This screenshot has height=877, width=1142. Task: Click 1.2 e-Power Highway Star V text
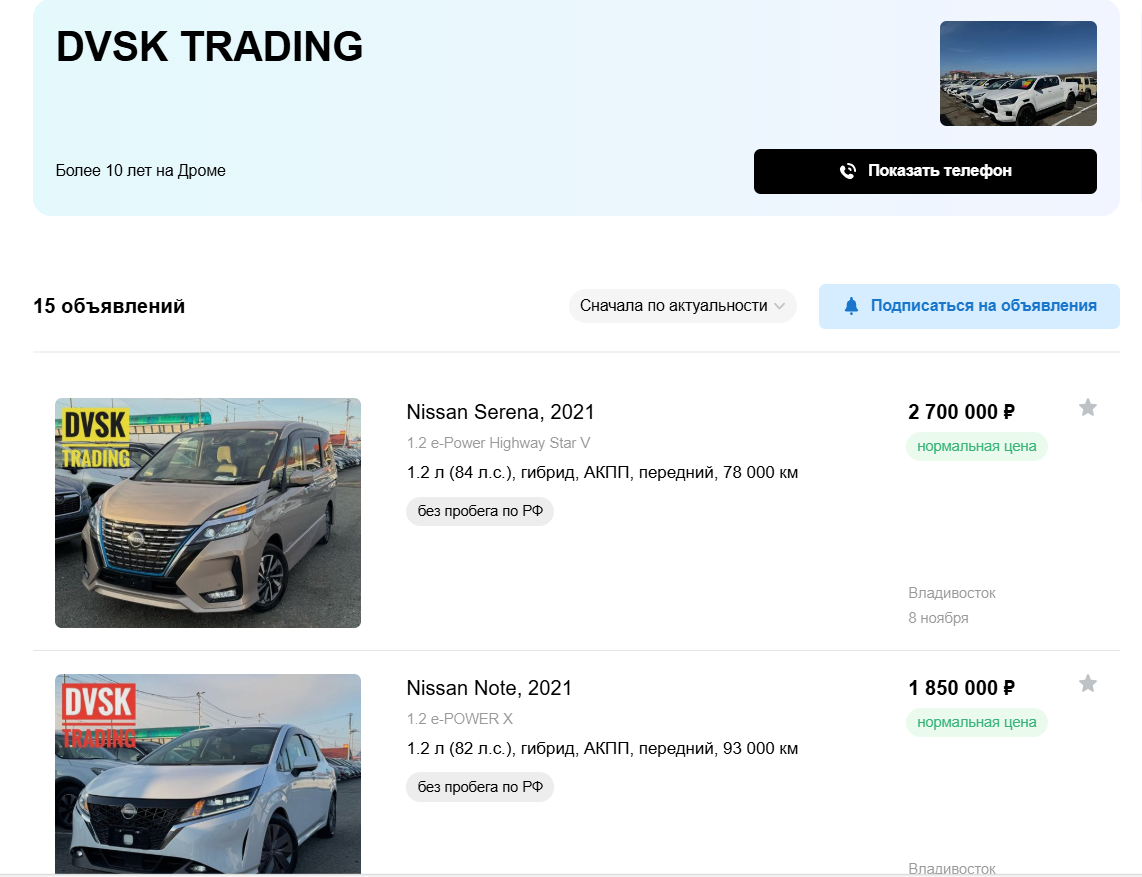click(498, 443)
